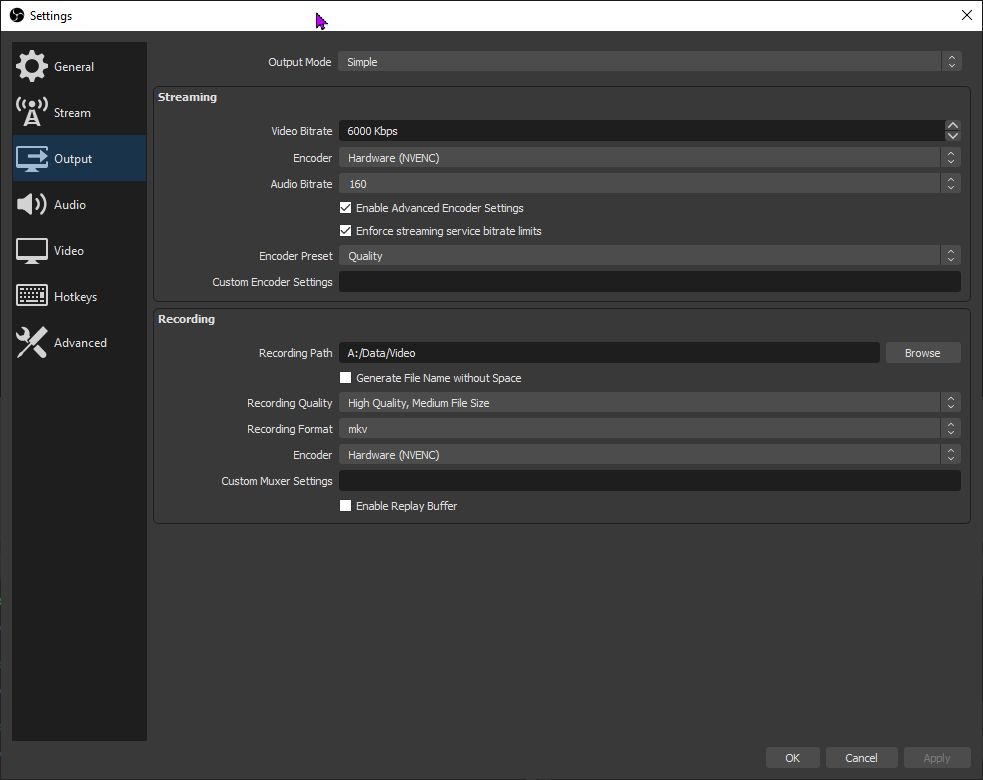Viewport: 983px width, 780px height.
Task: Open the Output Mode dropdown
Action: (648, 62)
